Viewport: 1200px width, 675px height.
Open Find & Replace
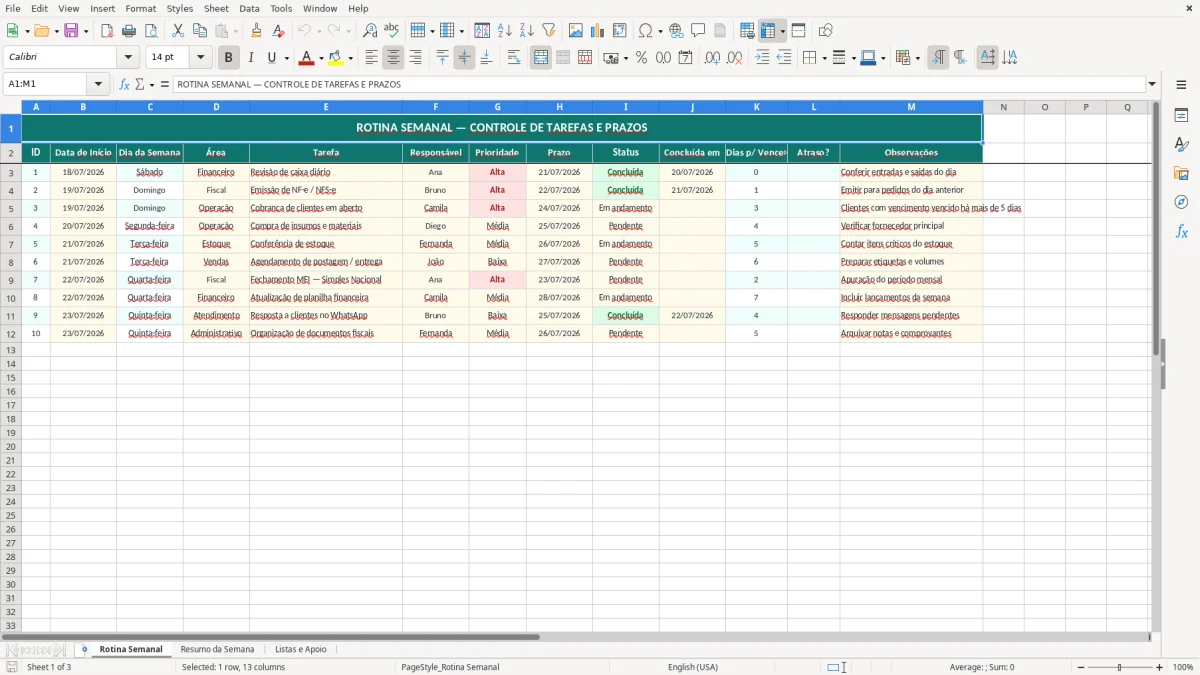click(370, 31)
